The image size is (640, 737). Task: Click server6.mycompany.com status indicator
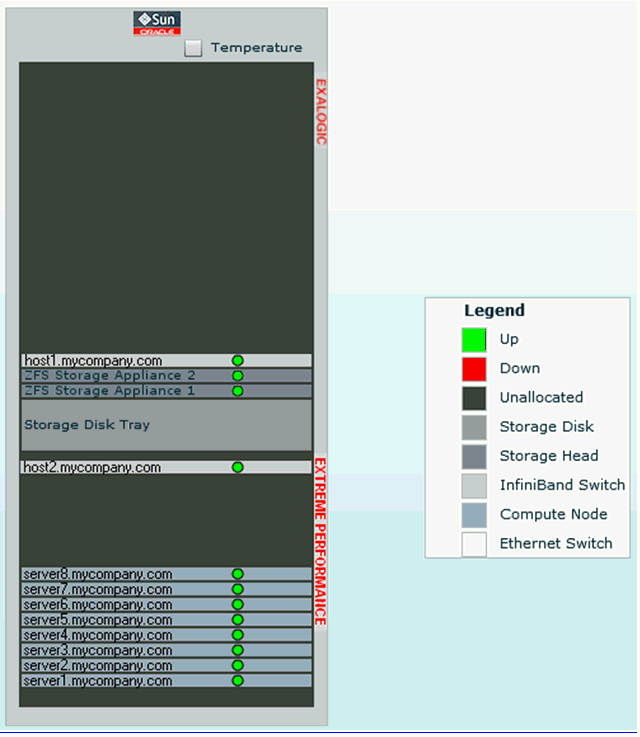238,604
